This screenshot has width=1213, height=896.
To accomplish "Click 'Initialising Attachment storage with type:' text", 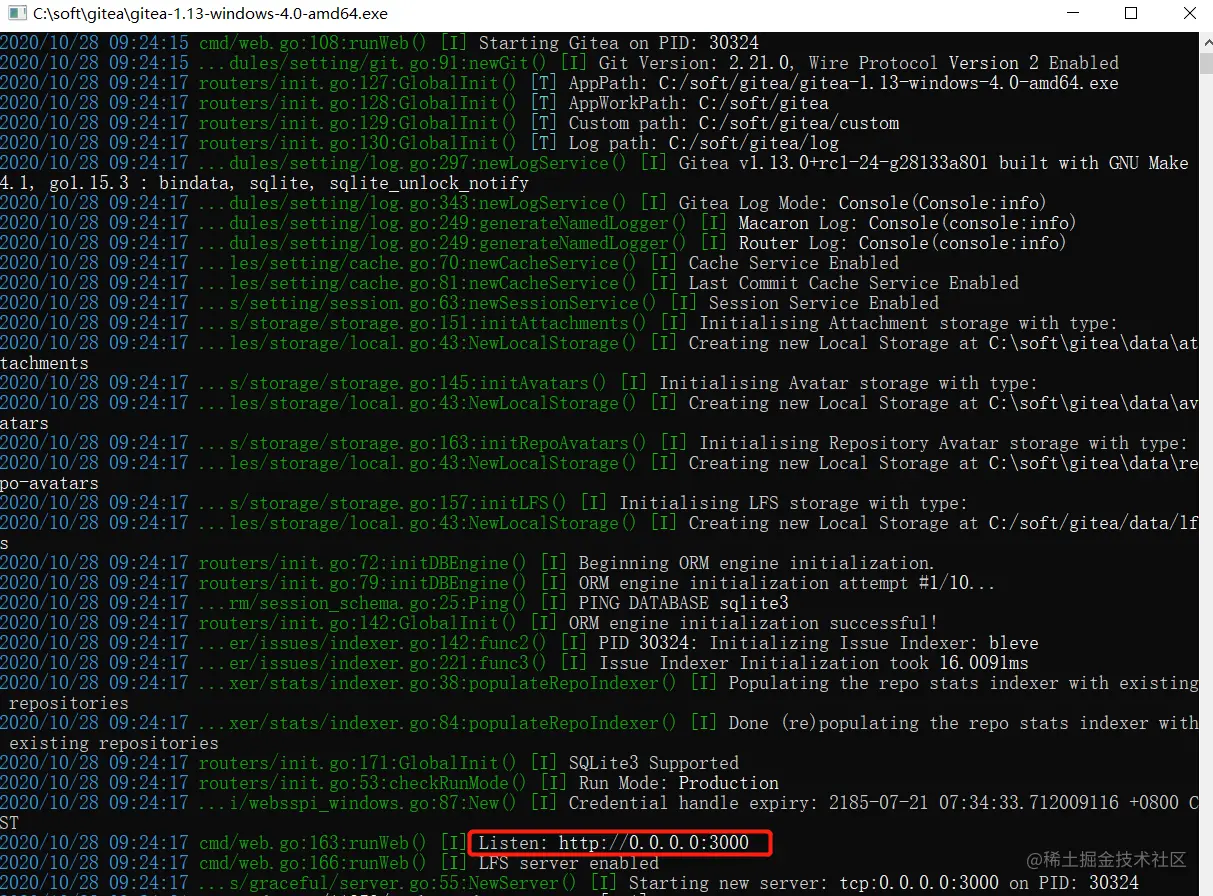I will 908,323.
